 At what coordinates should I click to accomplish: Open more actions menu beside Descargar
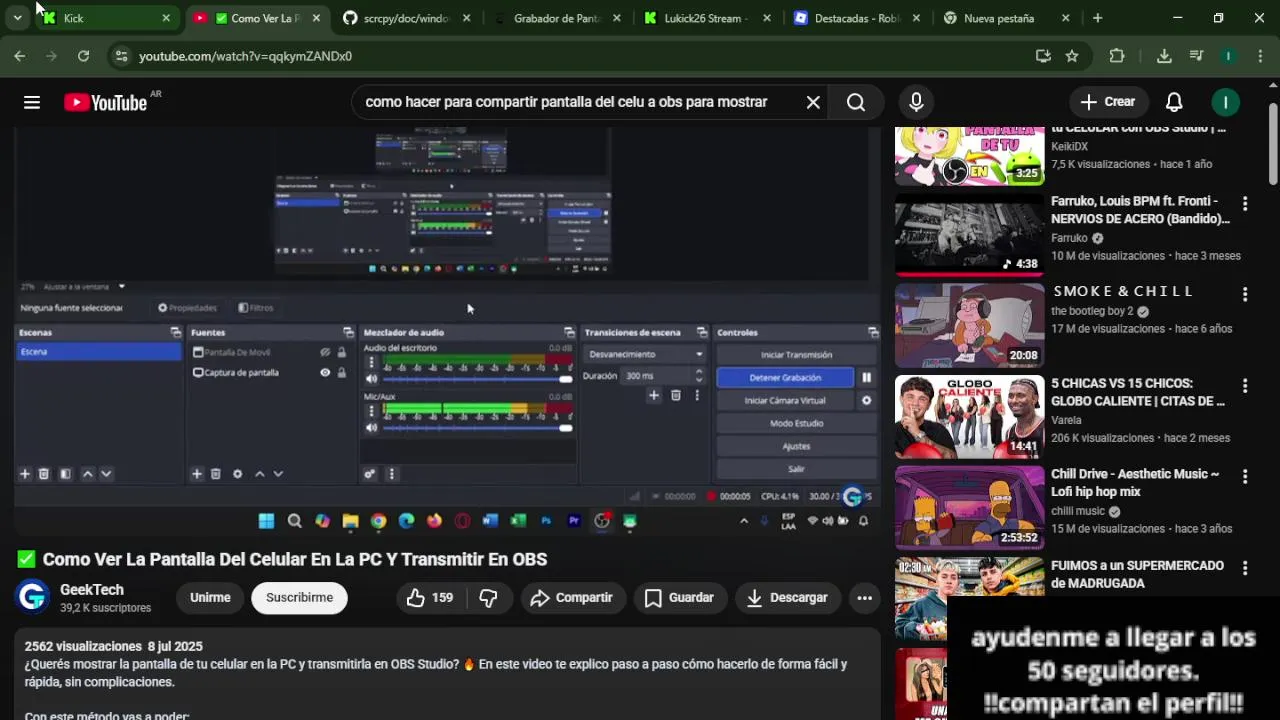(865, 598)
